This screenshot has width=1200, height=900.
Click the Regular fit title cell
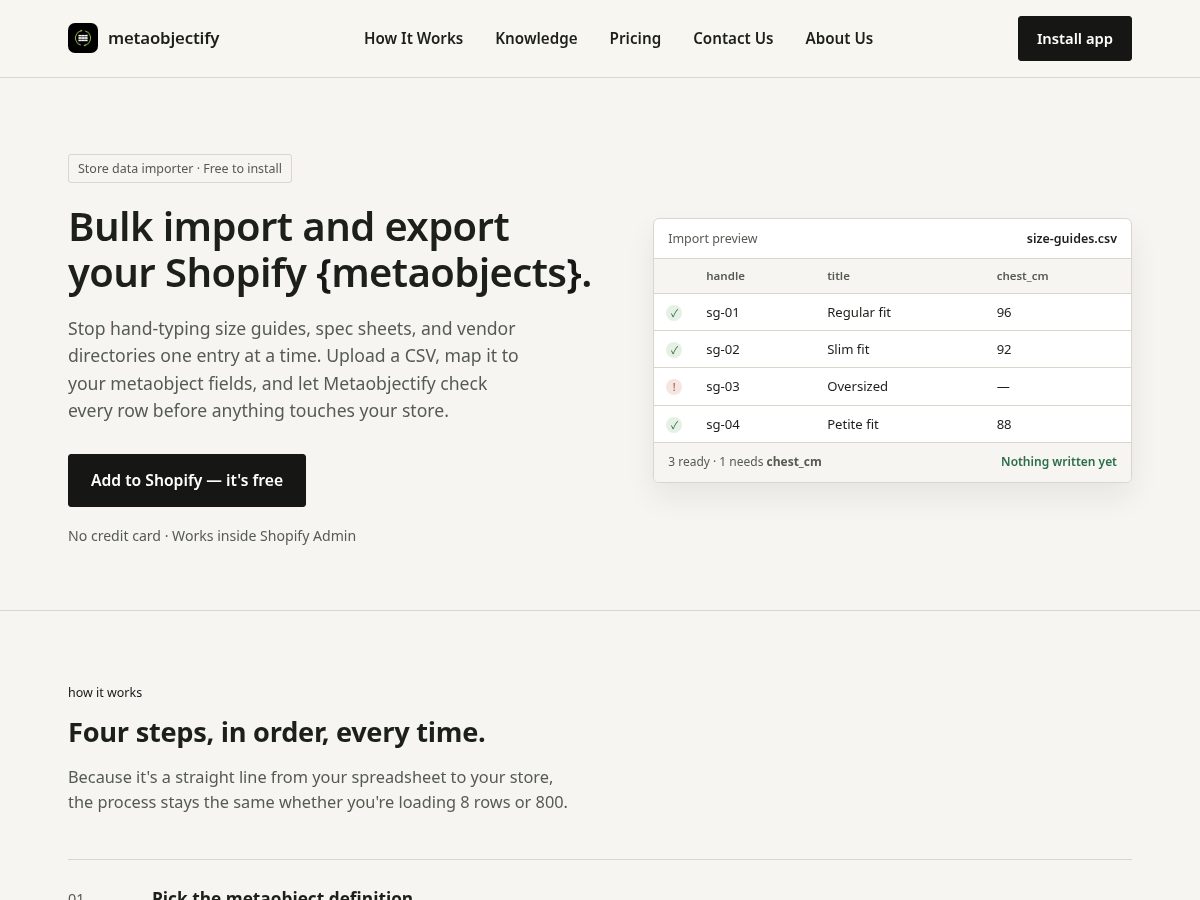click(x=859, y=312)
